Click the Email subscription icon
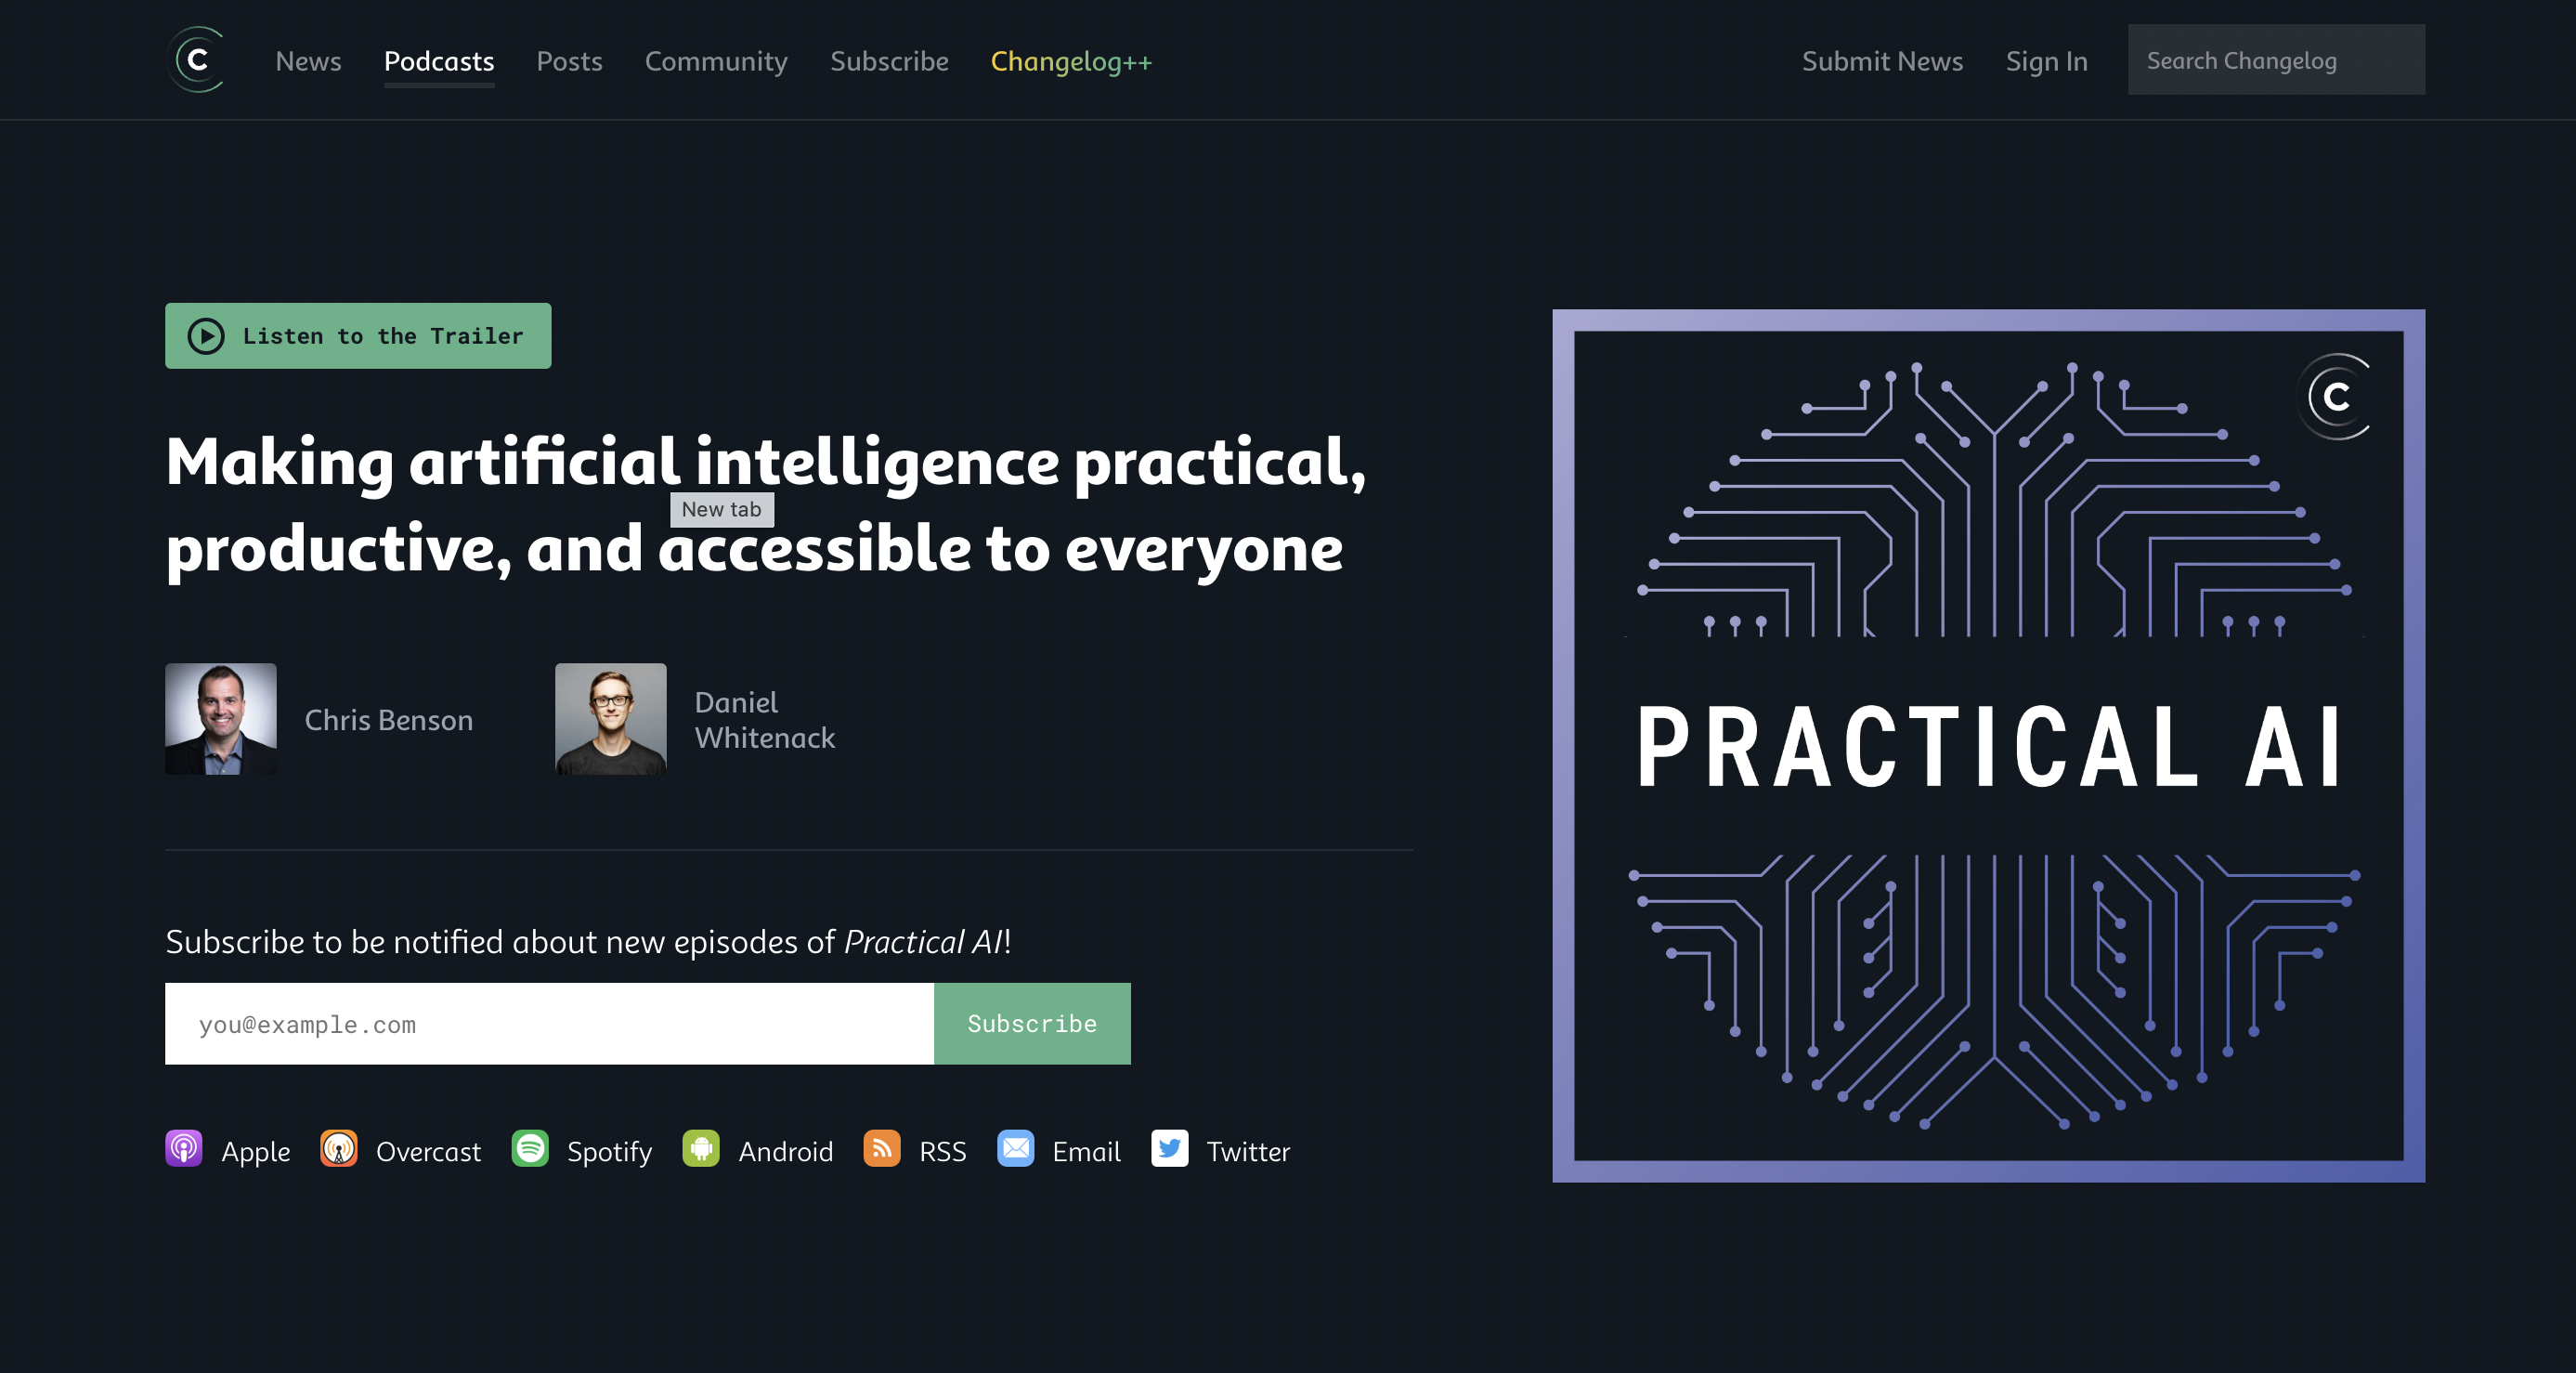Image resolution: width=2576 pixels, height=1373 pixels. [1017, 1150]
